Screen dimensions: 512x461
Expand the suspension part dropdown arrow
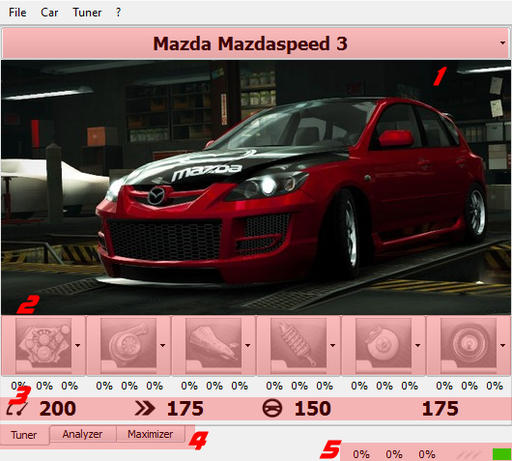pyautogui.click(x=333, y=345)
